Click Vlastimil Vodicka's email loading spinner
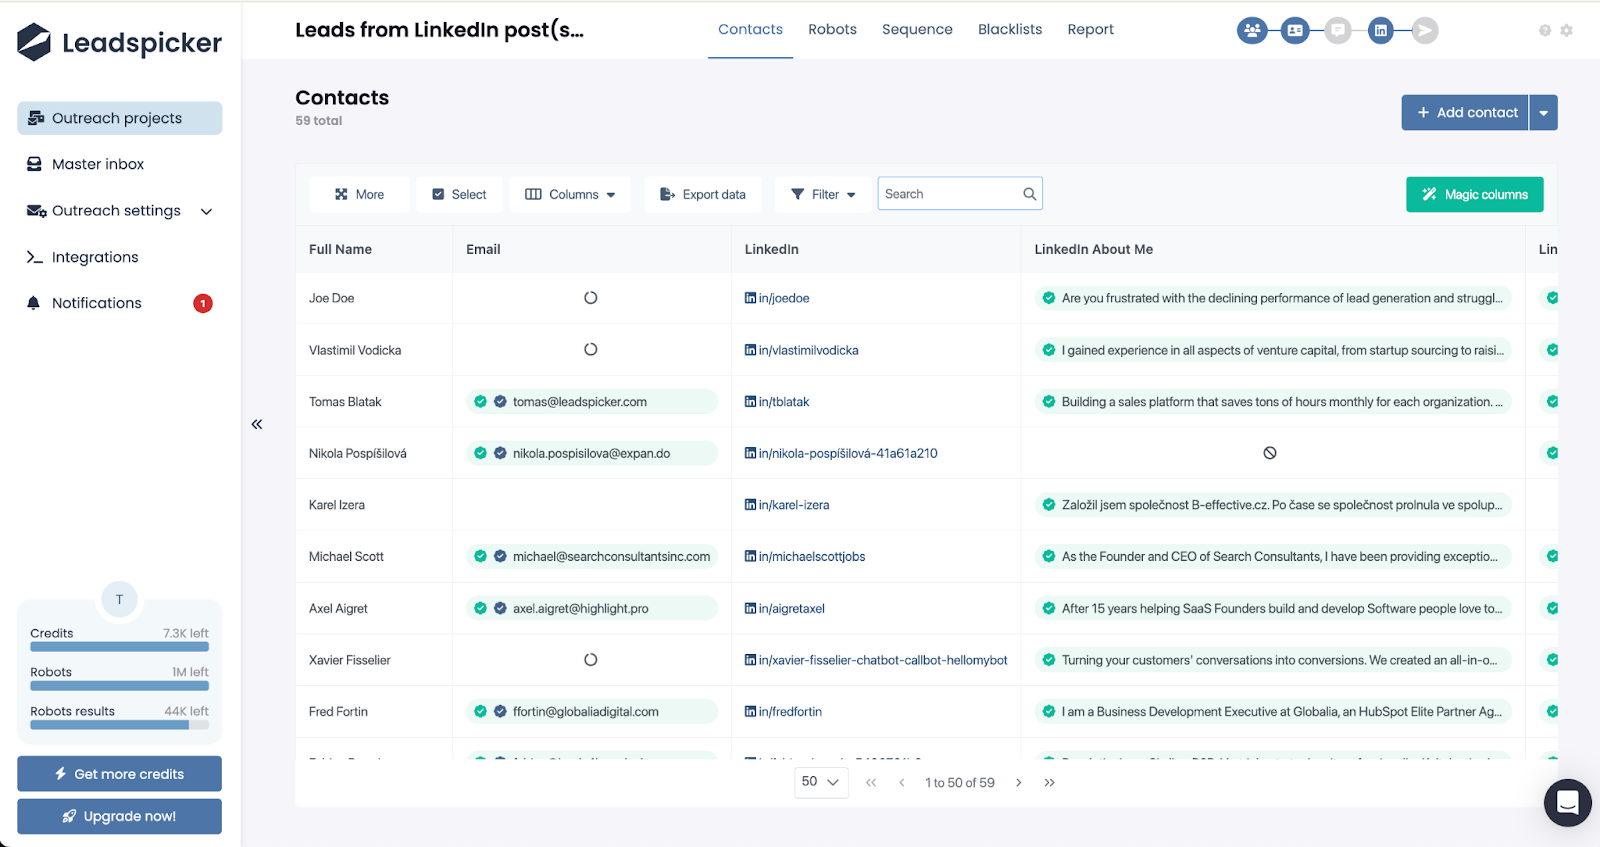 point(591,350)
